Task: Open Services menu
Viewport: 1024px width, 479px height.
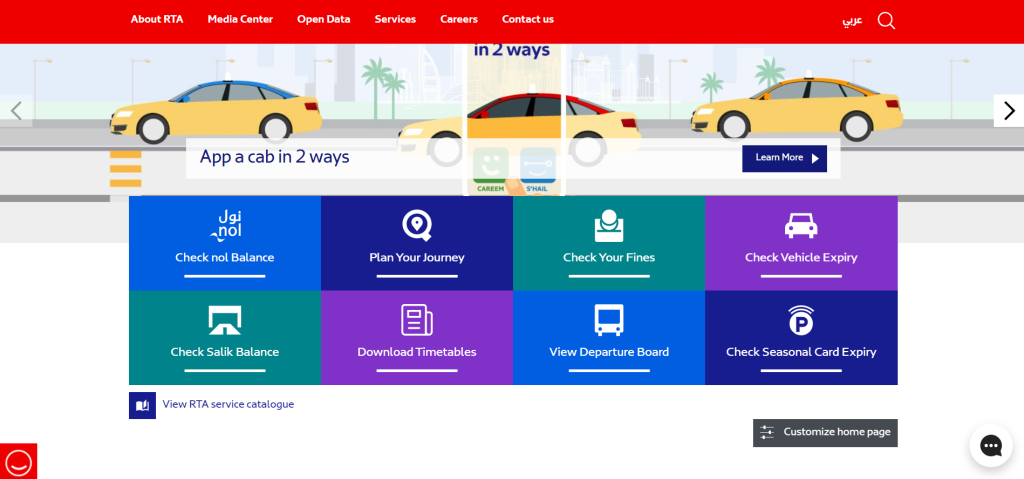Action: click(x=395, y=20)
